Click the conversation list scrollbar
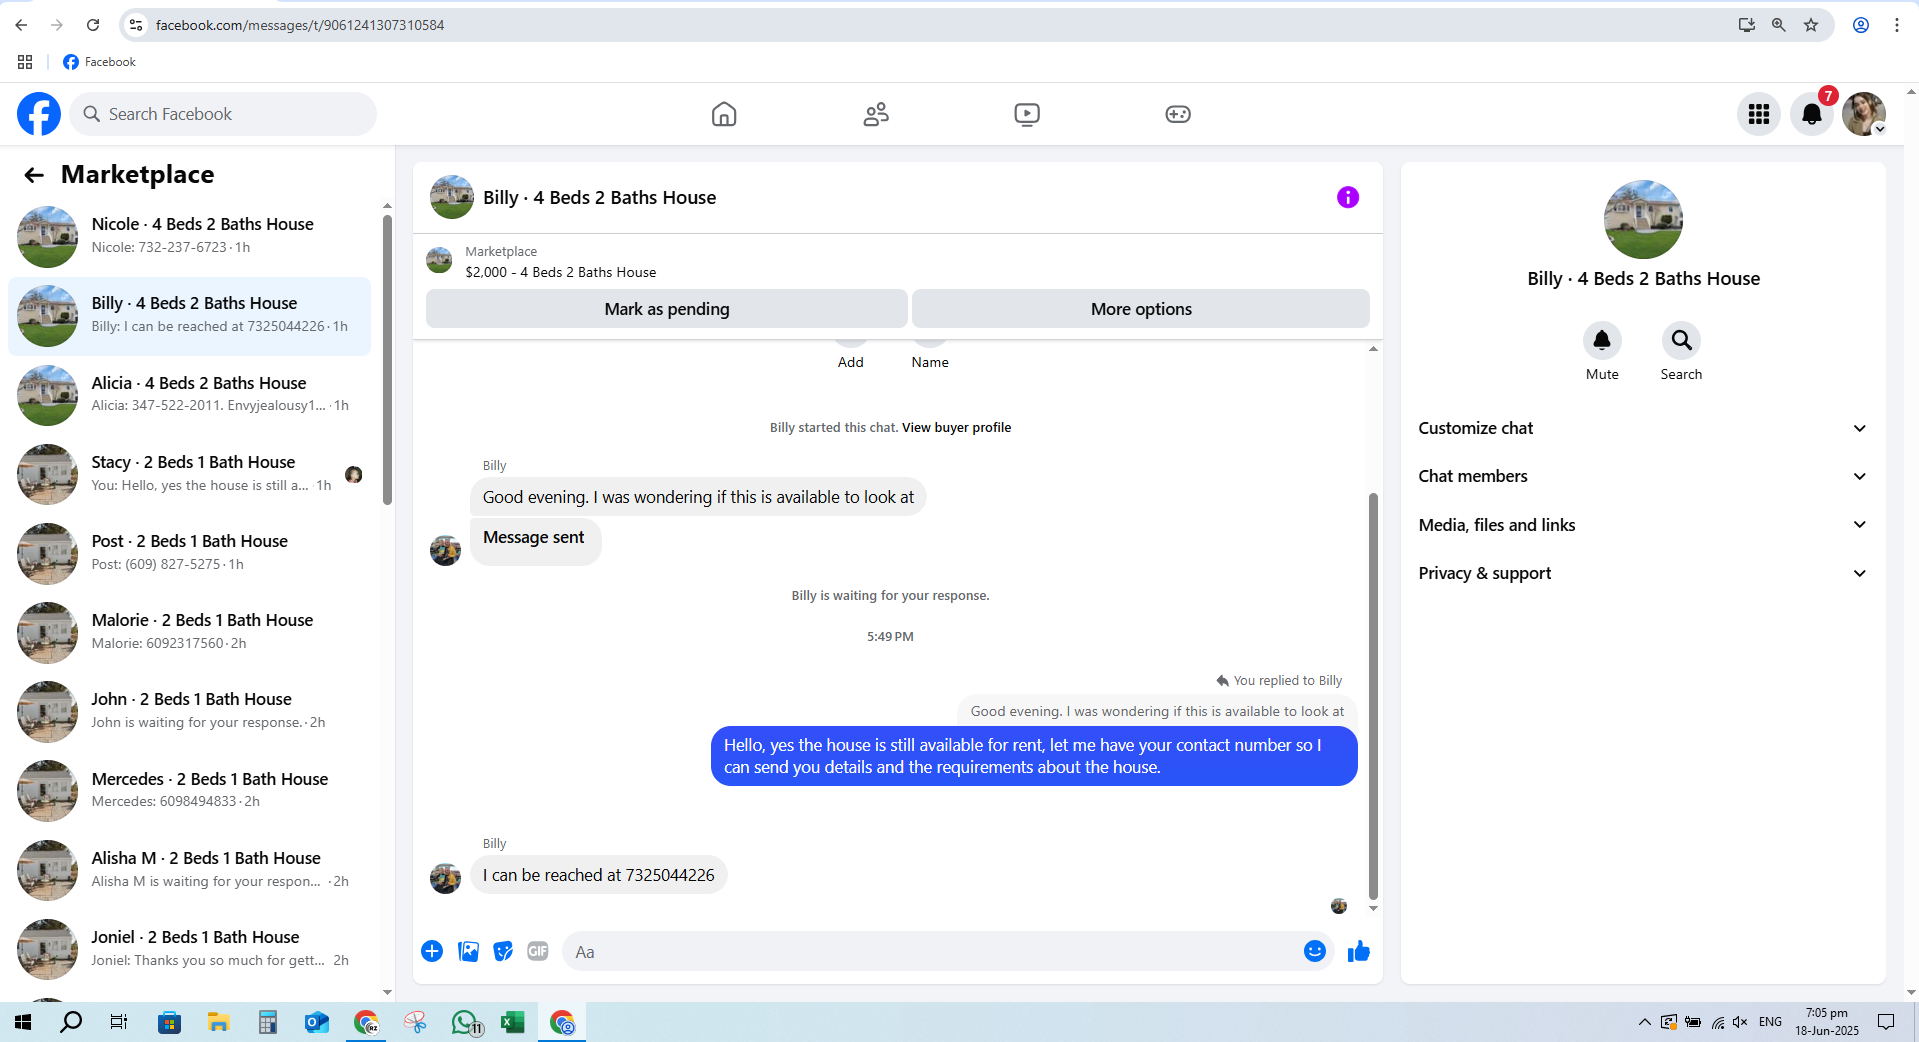This screenshot has width=1919, height=1042. (x=387, y=360)
